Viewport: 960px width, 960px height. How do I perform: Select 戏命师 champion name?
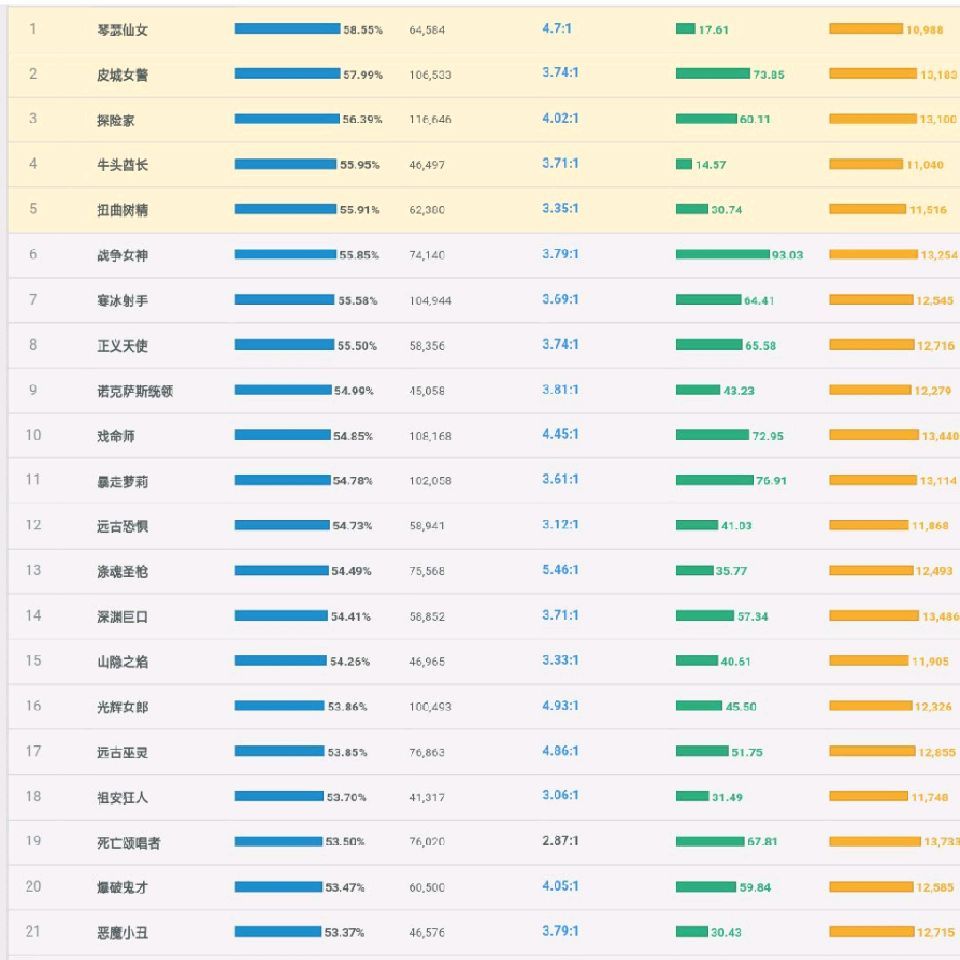[x=116, y=436]
